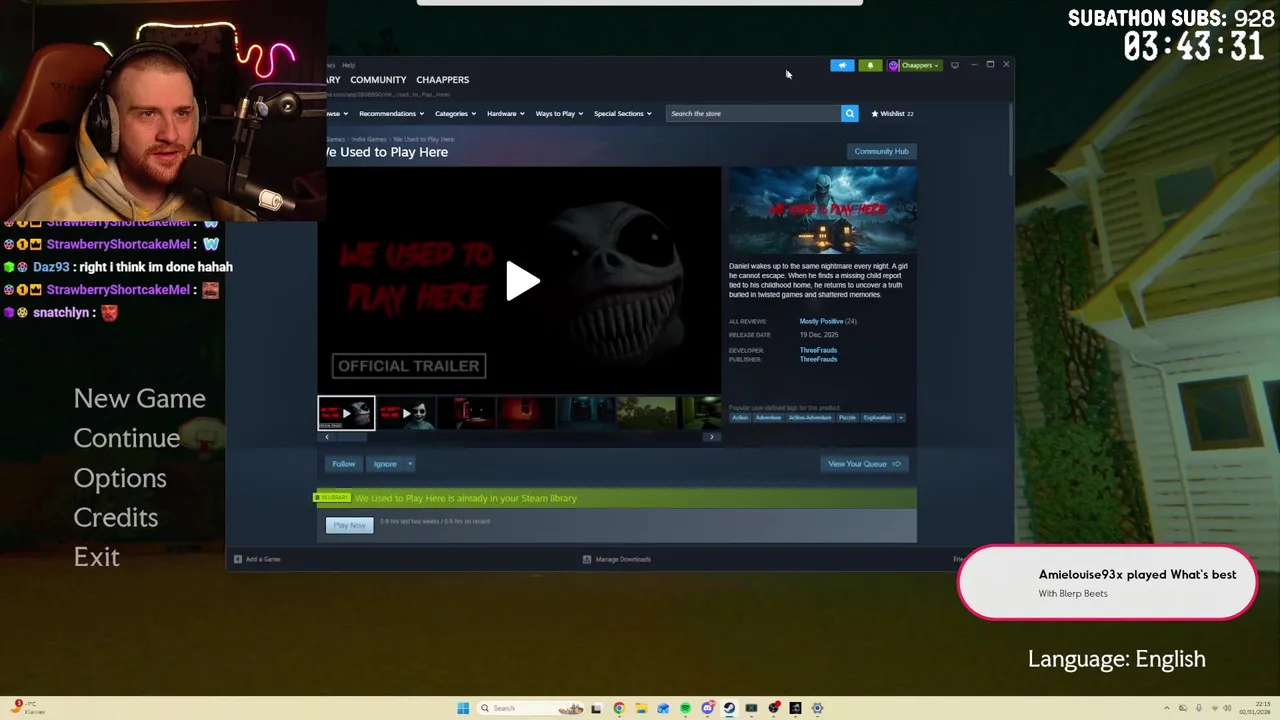1280x720 pixels.
Task: Expand more tags with plus button
Action: (900, 417)
